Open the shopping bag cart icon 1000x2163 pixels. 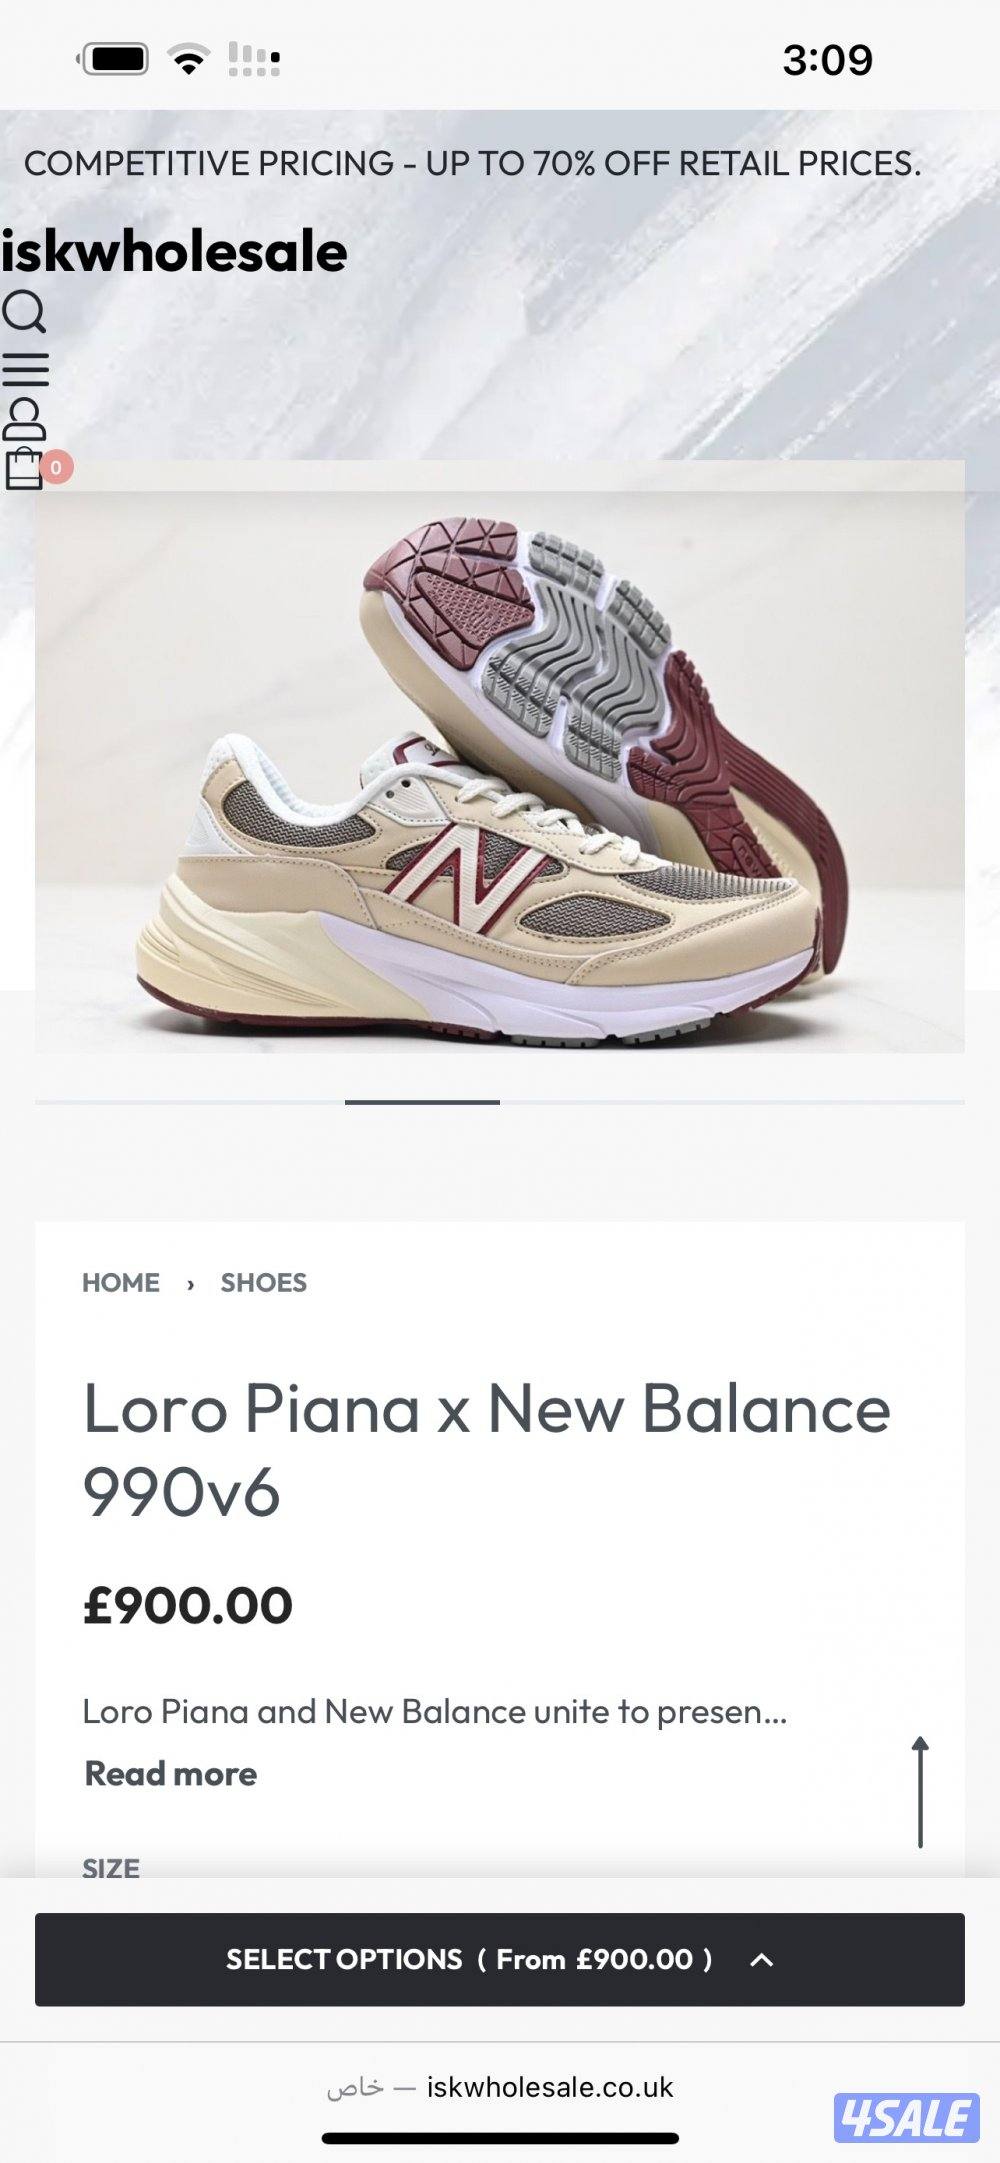pos(24,469)
